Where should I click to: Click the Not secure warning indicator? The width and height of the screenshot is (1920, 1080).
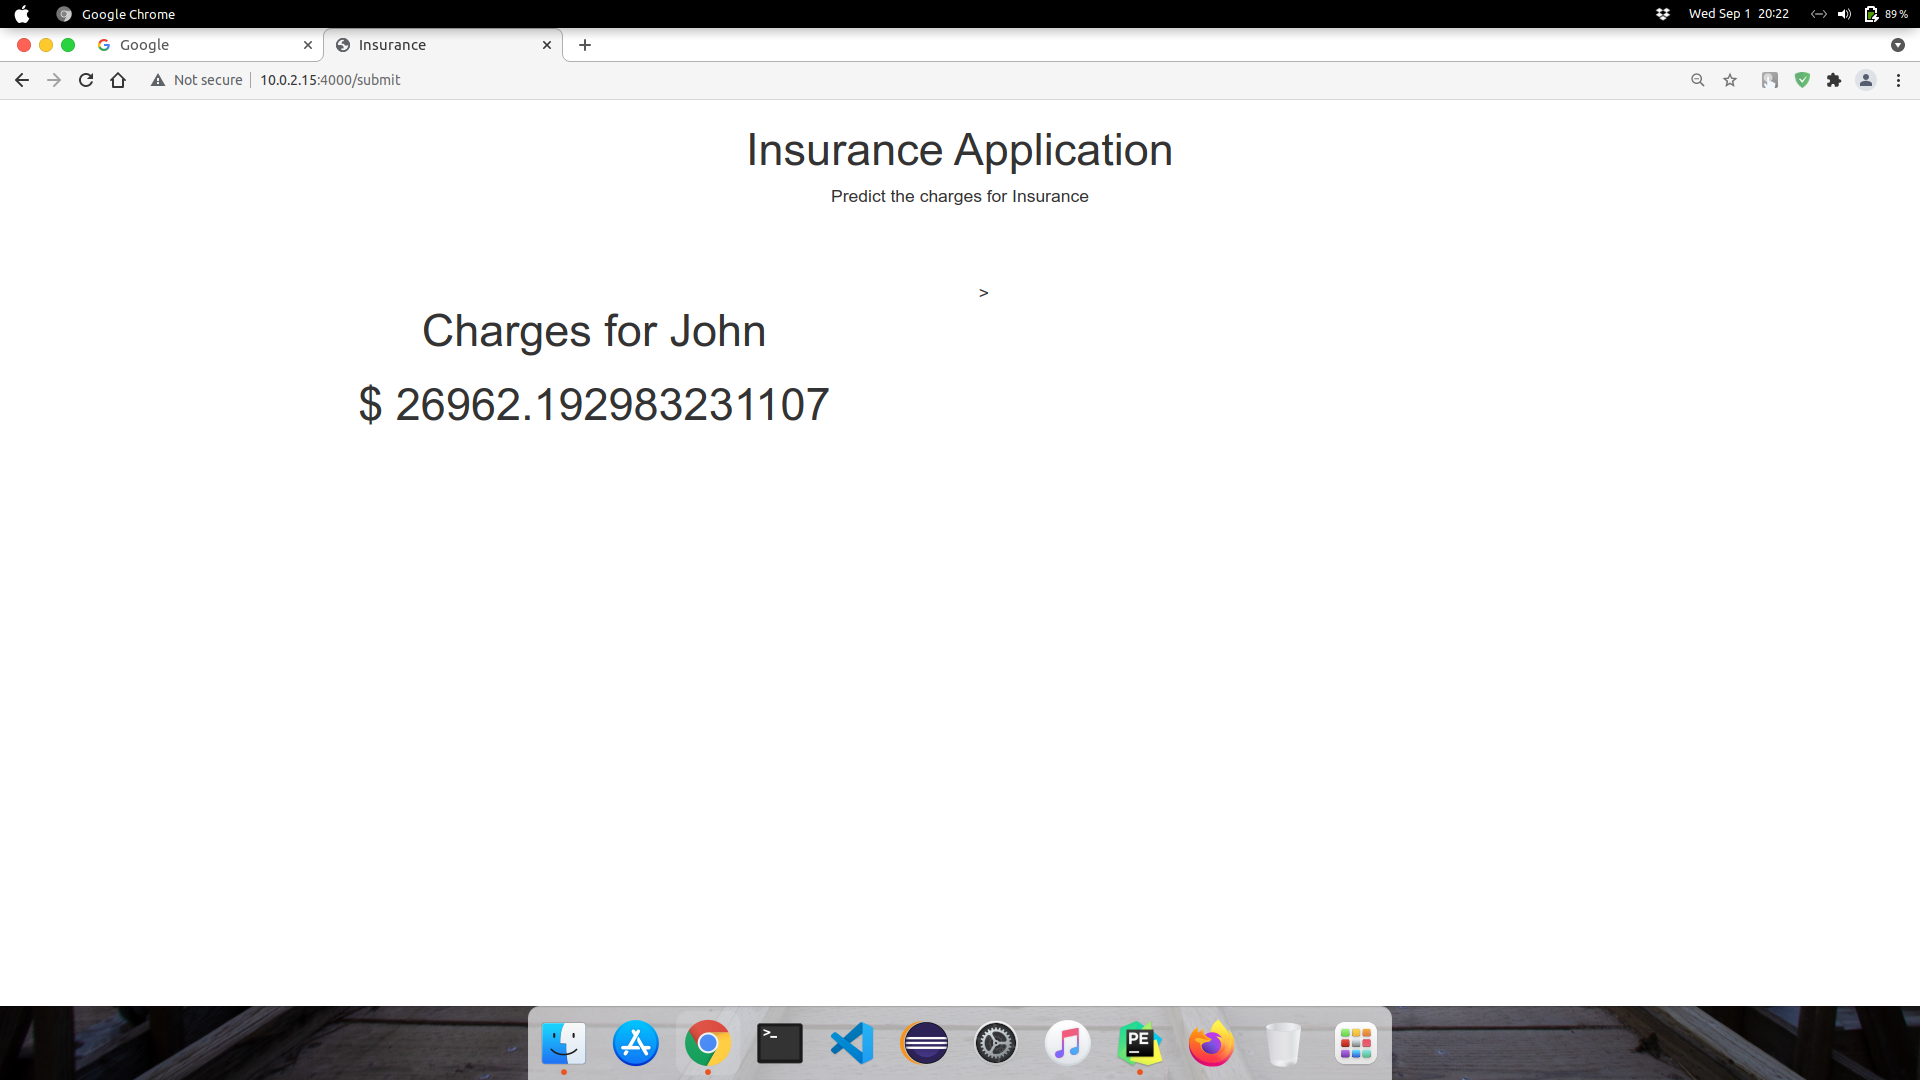tap(197, 80)
